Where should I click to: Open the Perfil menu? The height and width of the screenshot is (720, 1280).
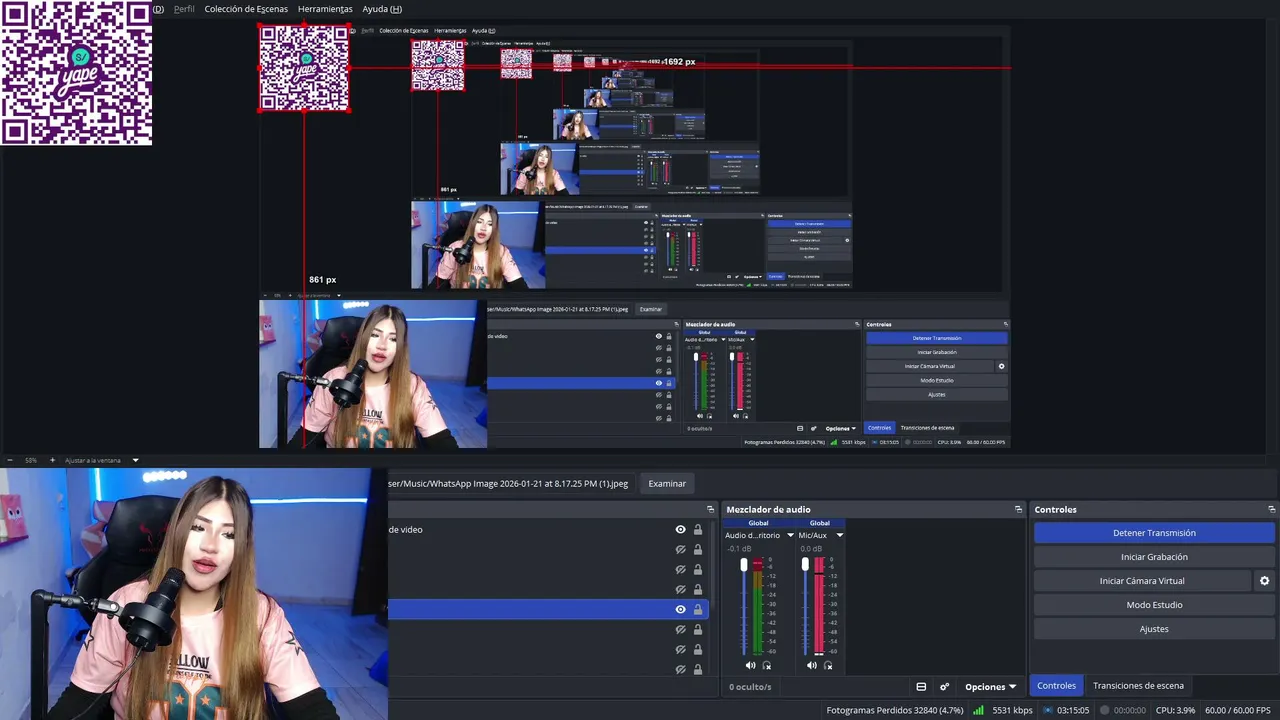point(184,9)
